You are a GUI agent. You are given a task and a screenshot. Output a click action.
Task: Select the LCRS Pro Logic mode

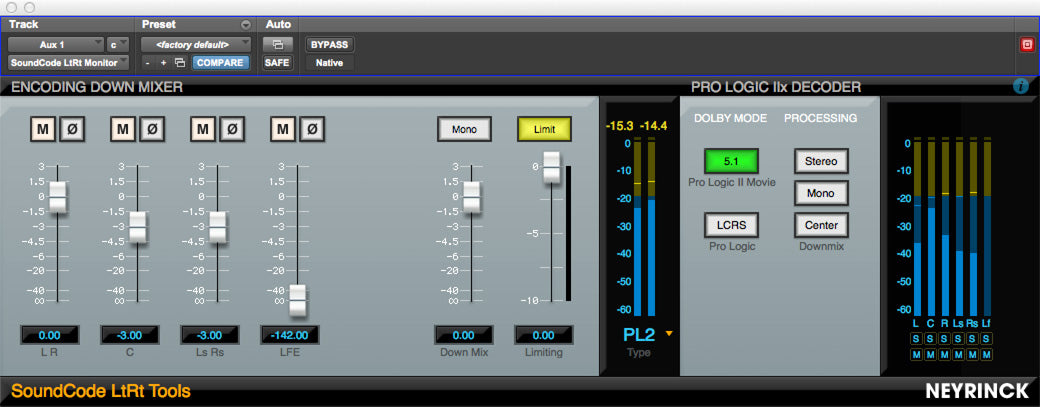[731, 225]
